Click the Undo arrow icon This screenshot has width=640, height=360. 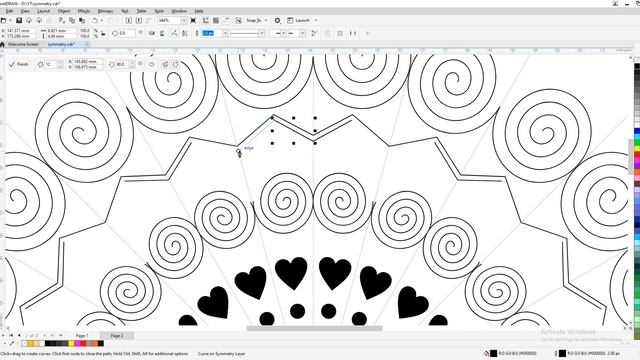coord(95,20)
